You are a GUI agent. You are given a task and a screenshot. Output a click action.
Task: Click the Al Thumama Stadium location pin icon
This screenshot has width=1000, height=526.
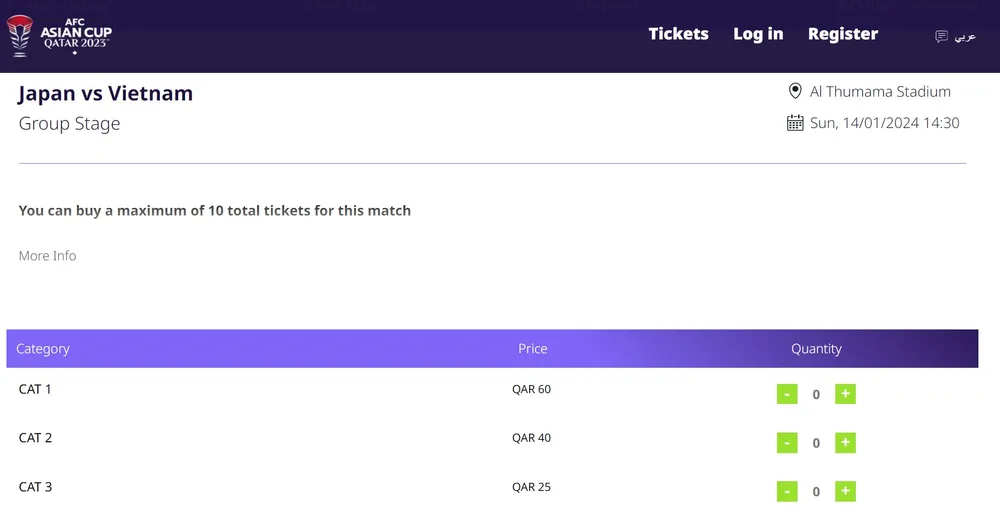coord(795,92)
